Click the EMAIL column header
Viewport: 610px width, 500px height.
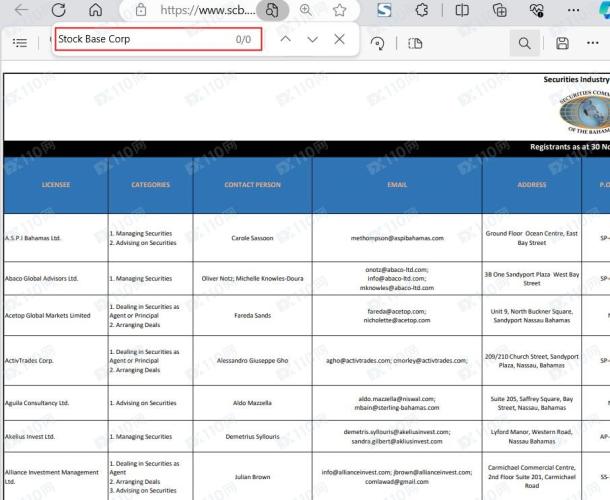397,185
